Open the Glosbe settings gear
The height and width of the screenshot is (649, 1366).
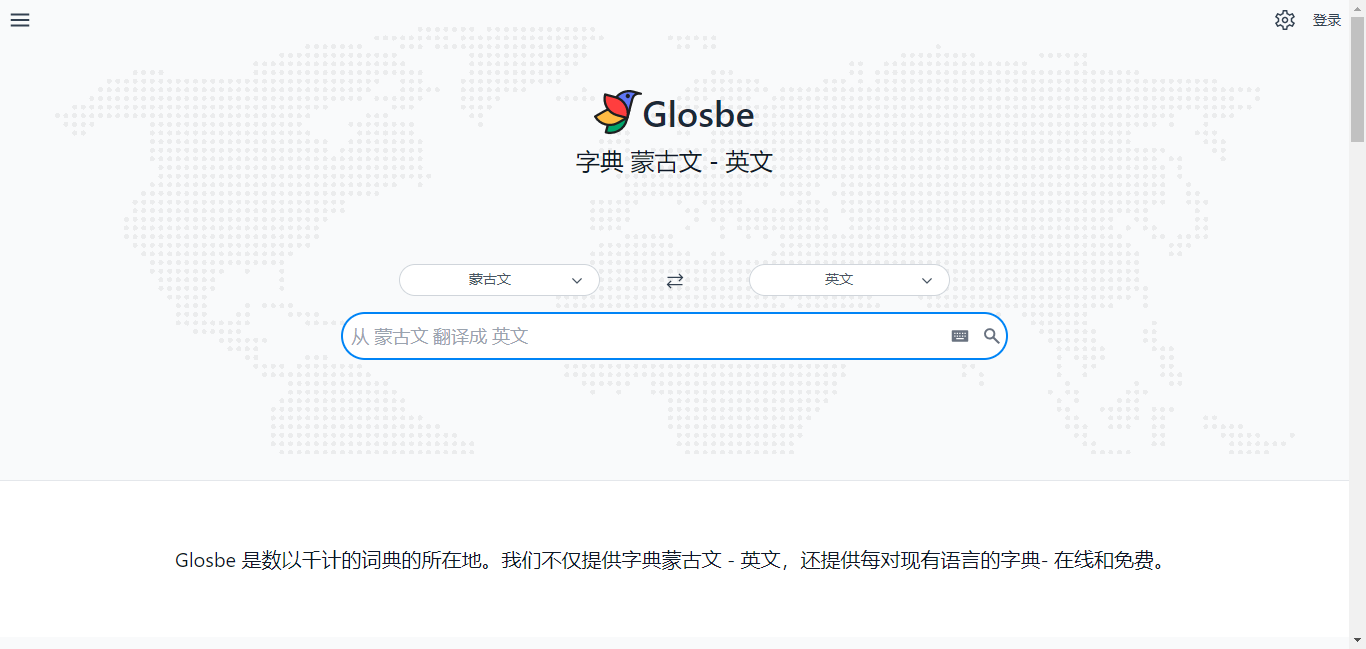(1285, 19)
